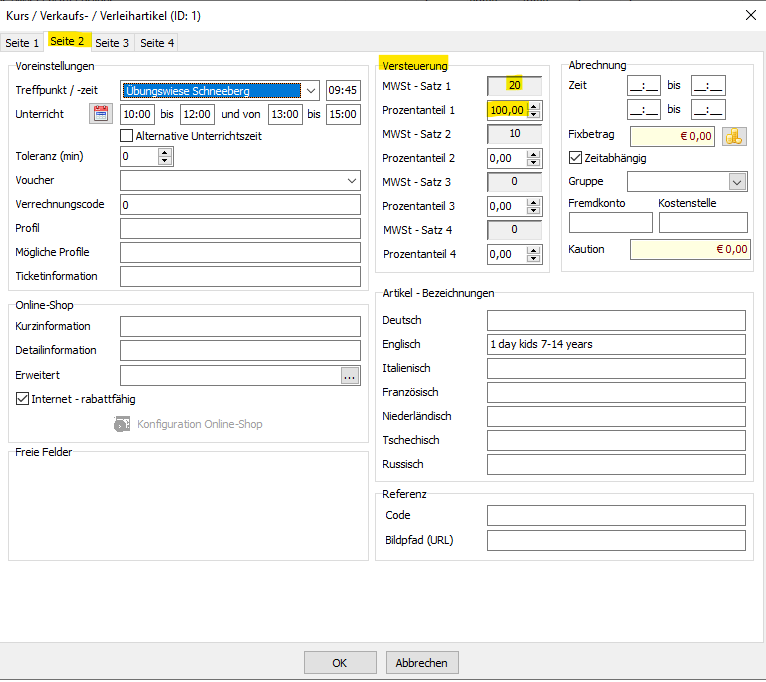Screen dimensions: 766x682
Task: Increase Prozentanteil 2 spinner up
Action: [534, 154]
